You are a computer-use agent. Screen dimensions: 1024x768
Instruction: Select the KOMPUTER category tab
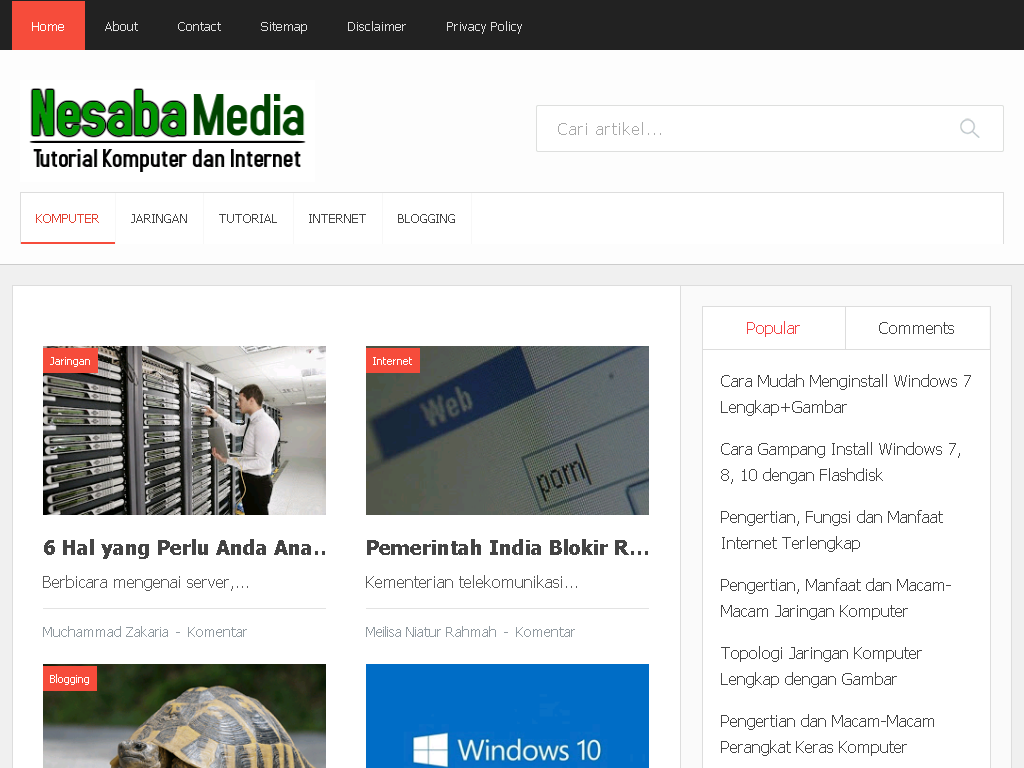pos(67,218)
